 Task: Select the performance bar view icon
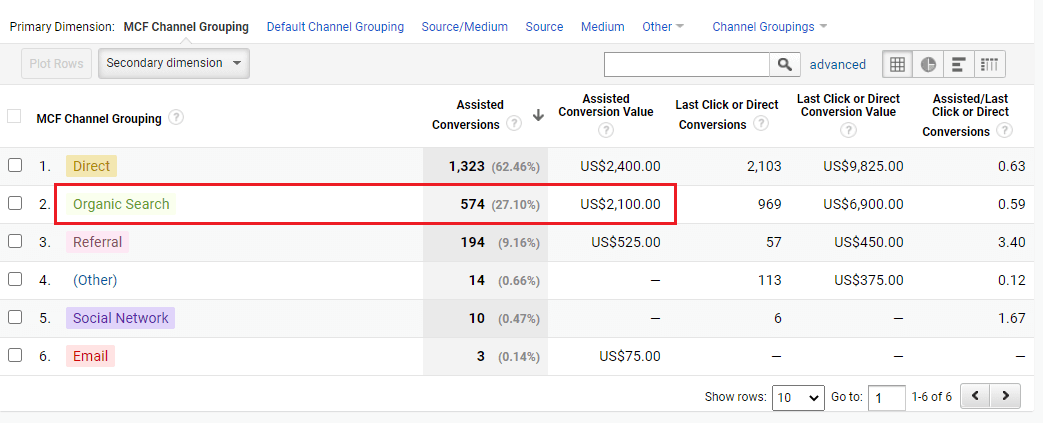click(959, 64)
